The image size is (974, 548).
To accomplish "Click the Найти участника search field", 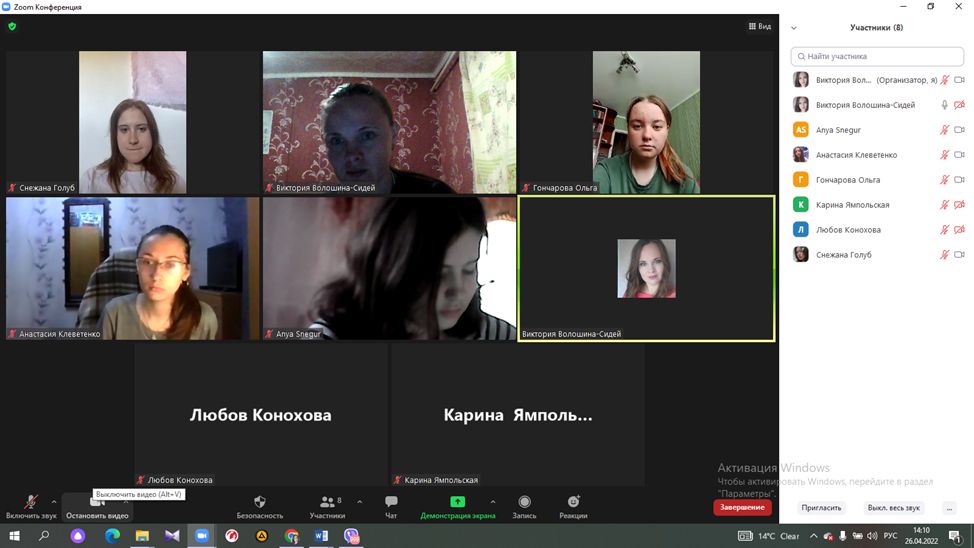I will pos(877,57).
